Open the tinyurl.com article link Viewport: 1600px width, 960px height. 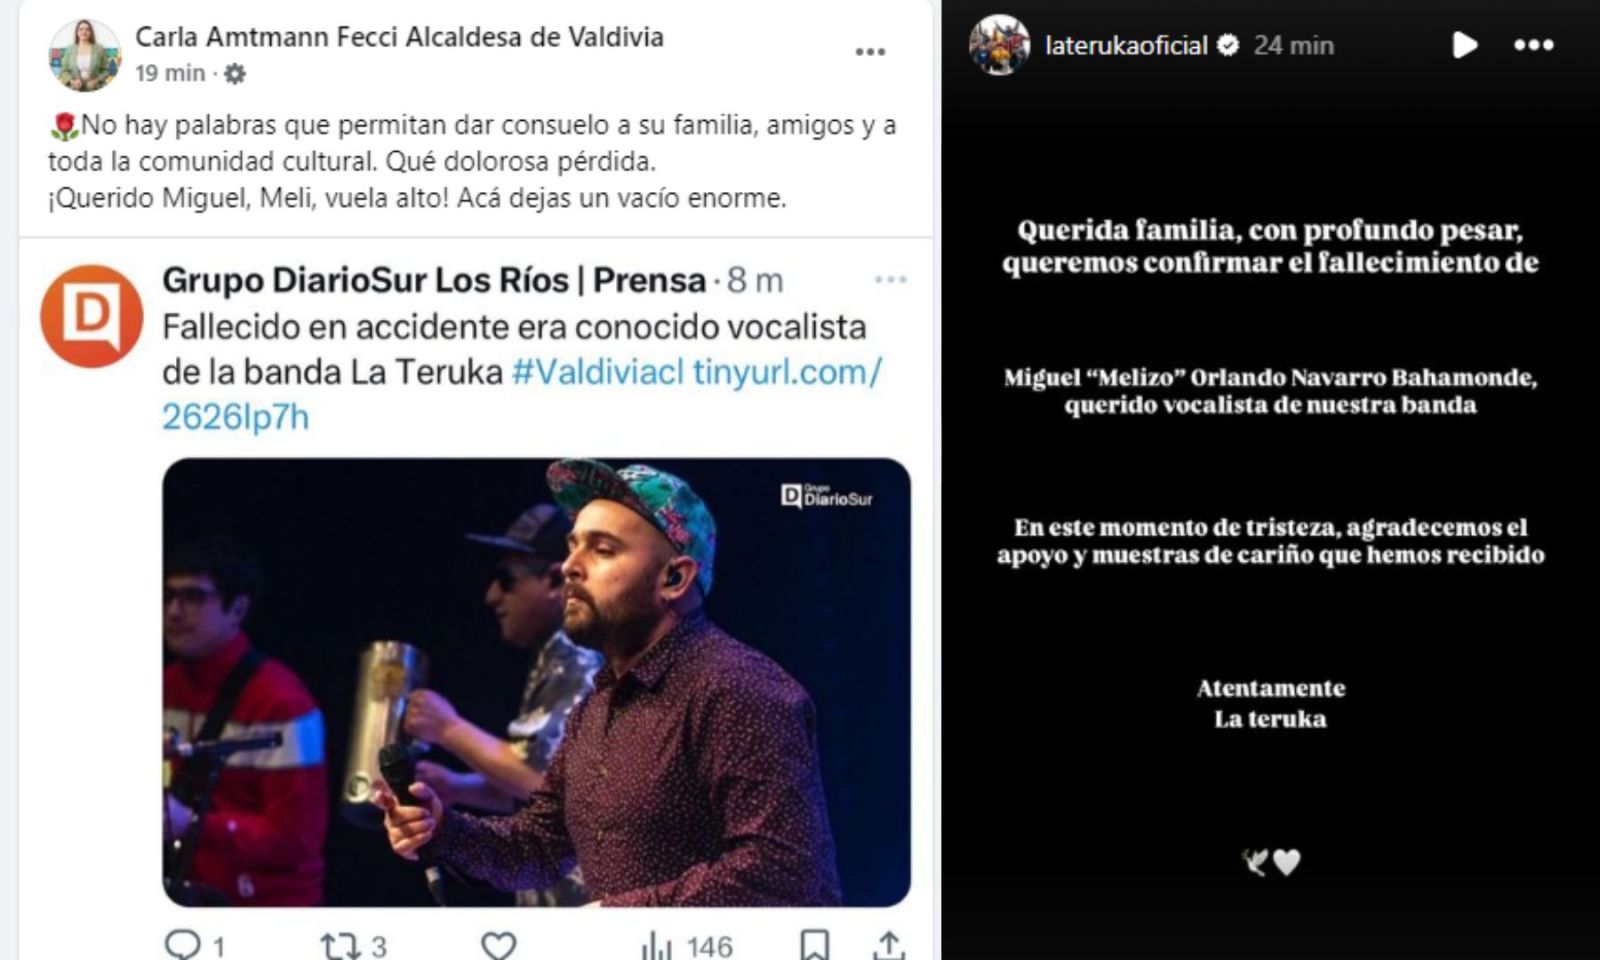523,394
